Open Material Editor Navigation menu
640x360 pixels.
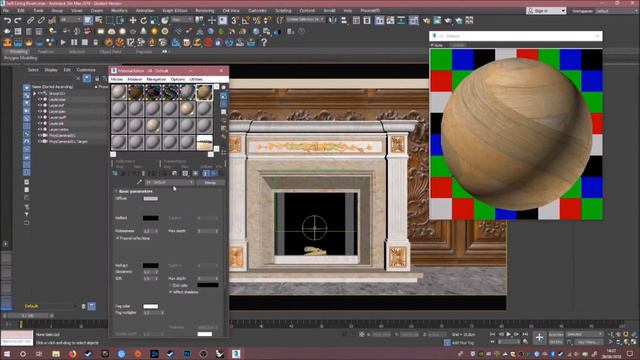tap(156, 79)
